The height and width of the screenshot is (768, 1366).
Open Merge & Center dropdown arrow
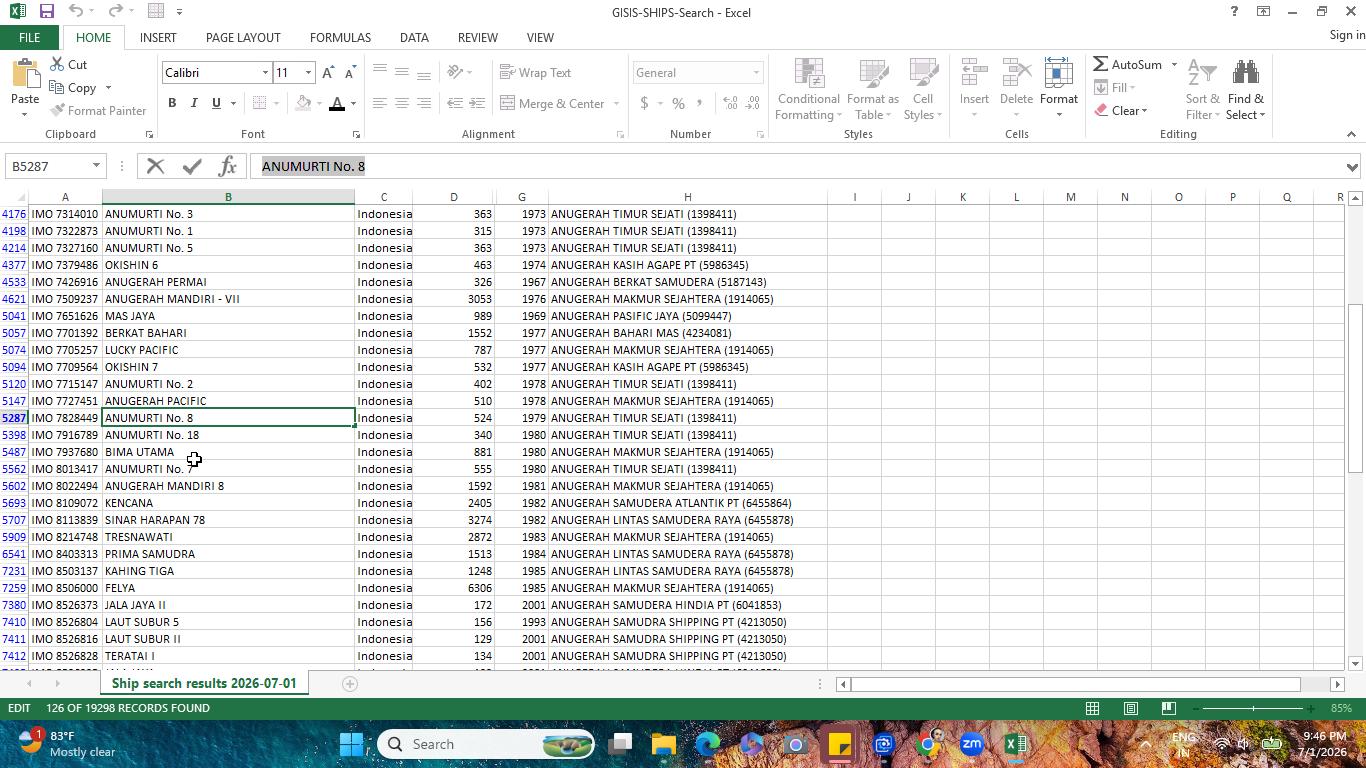pos(616,104)
